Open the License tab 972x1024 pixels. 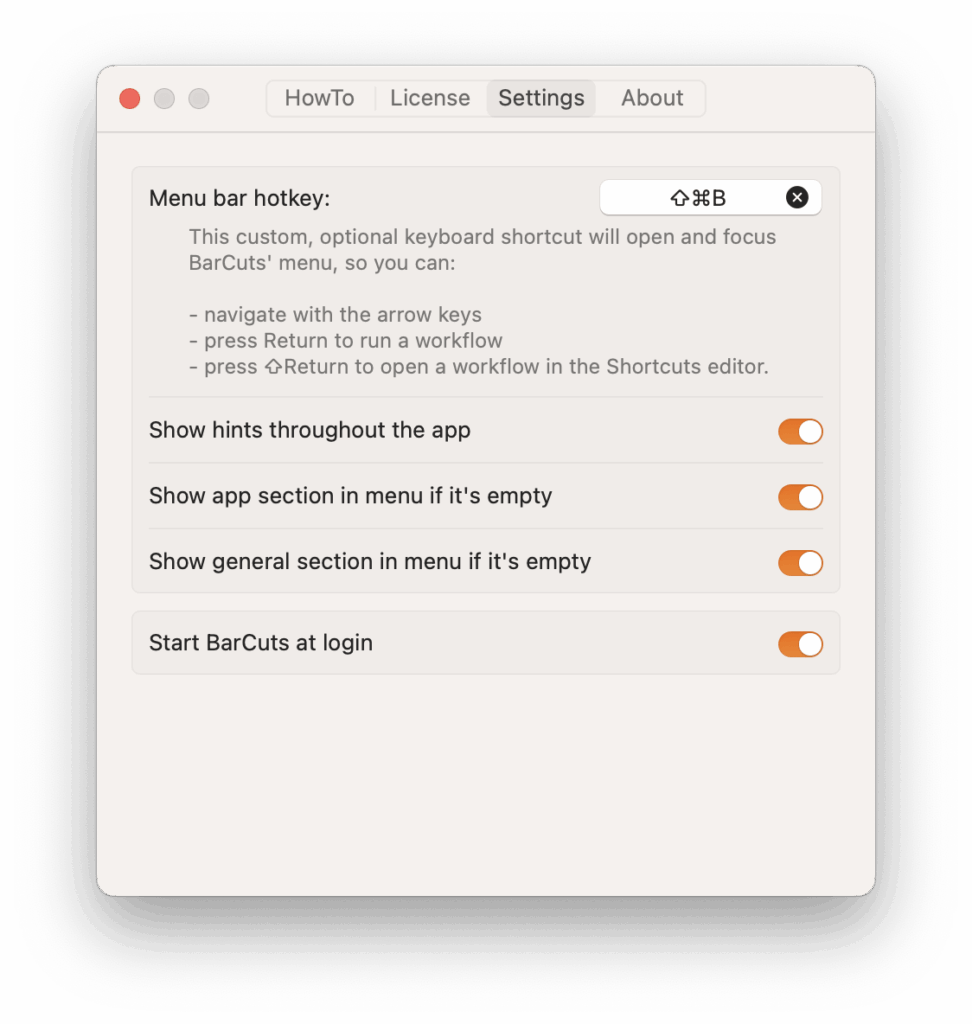click(x=430, y=98)
